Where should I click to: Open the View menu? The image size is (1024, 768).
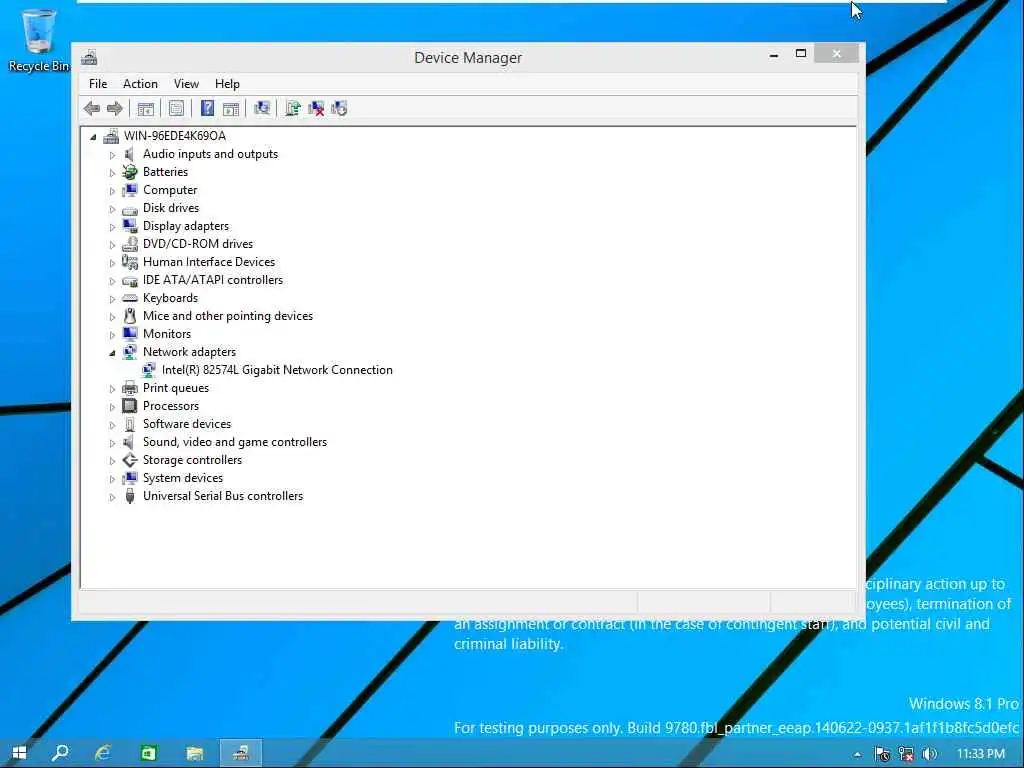186,84
